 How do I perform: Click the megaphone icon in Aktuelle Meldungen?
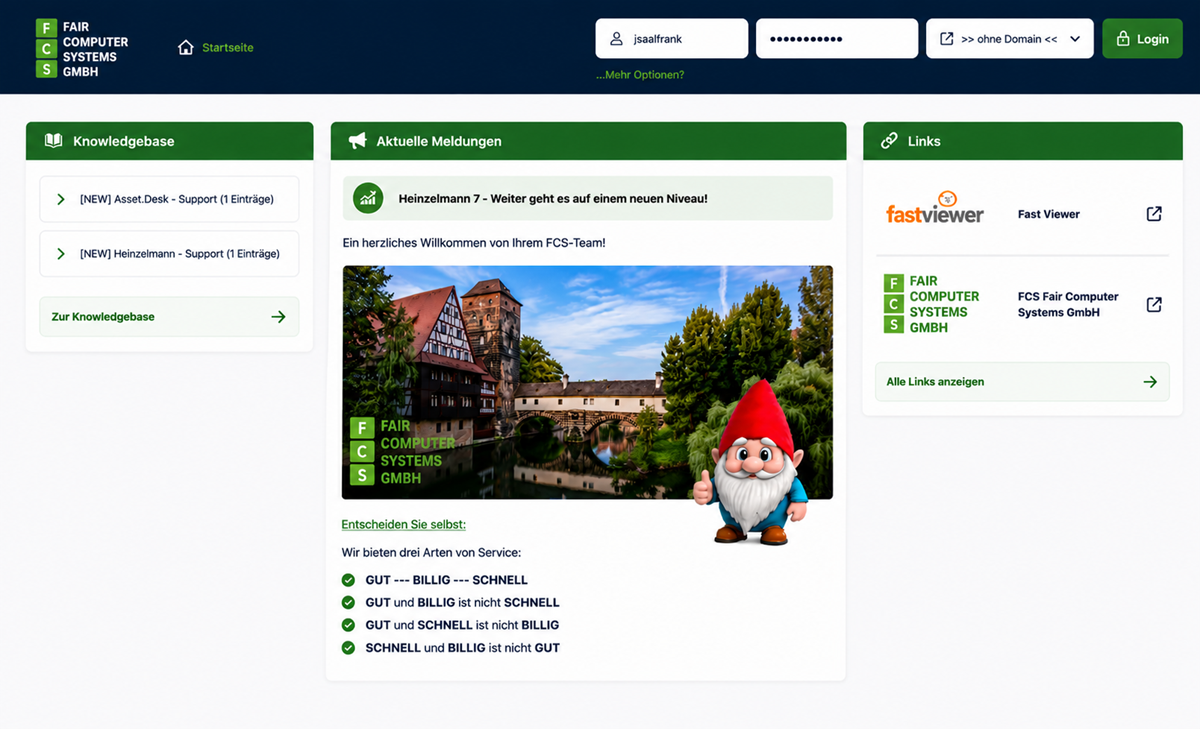point(357,141)
